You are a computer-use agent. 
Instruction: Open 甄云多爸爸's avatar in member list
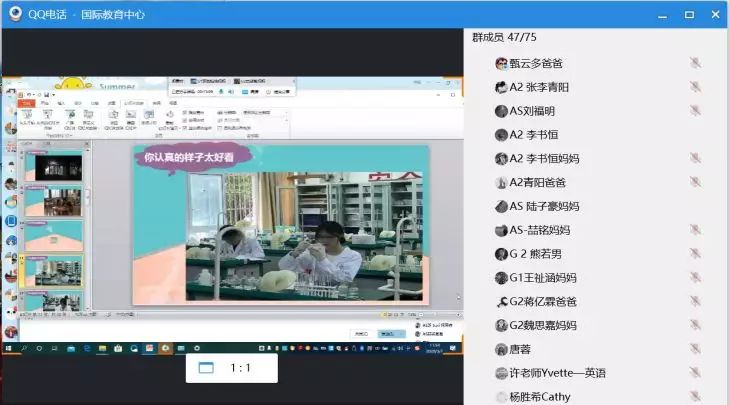coord(501,64)
